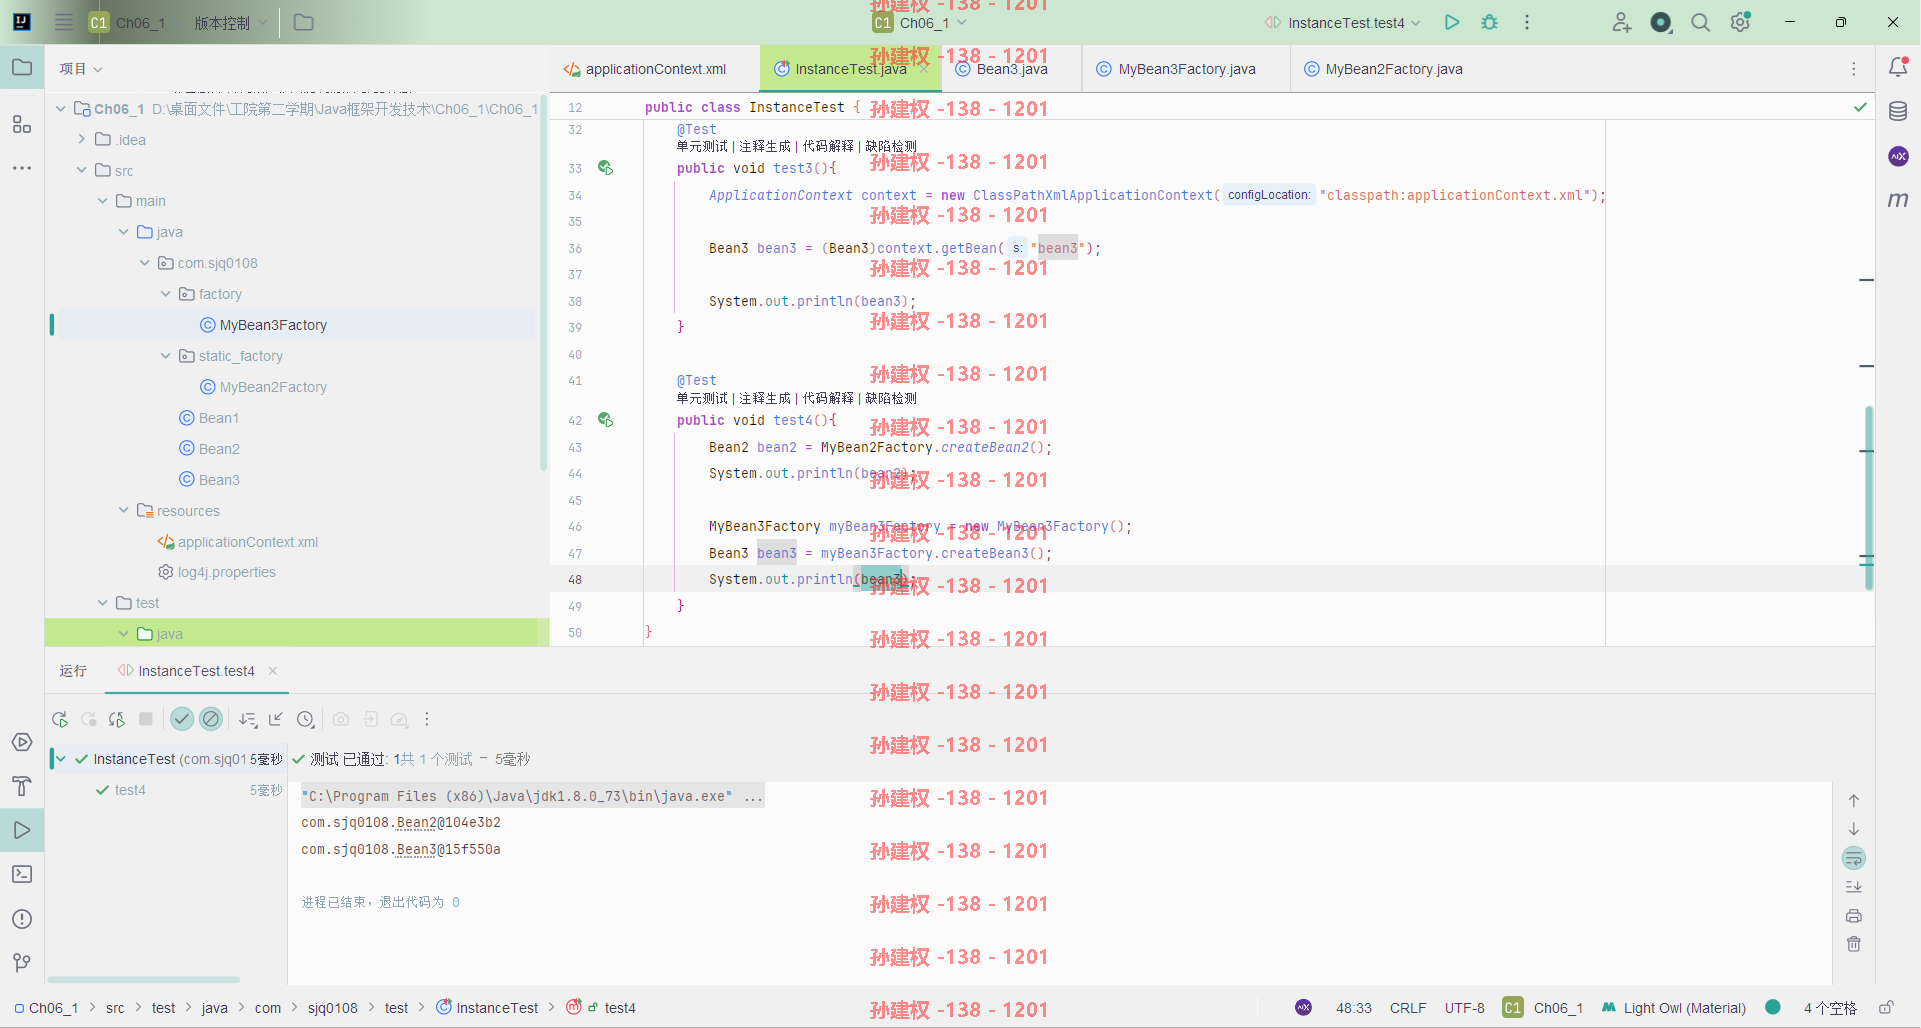
Task: Collapse the resources folder
Action: (124, 510)
